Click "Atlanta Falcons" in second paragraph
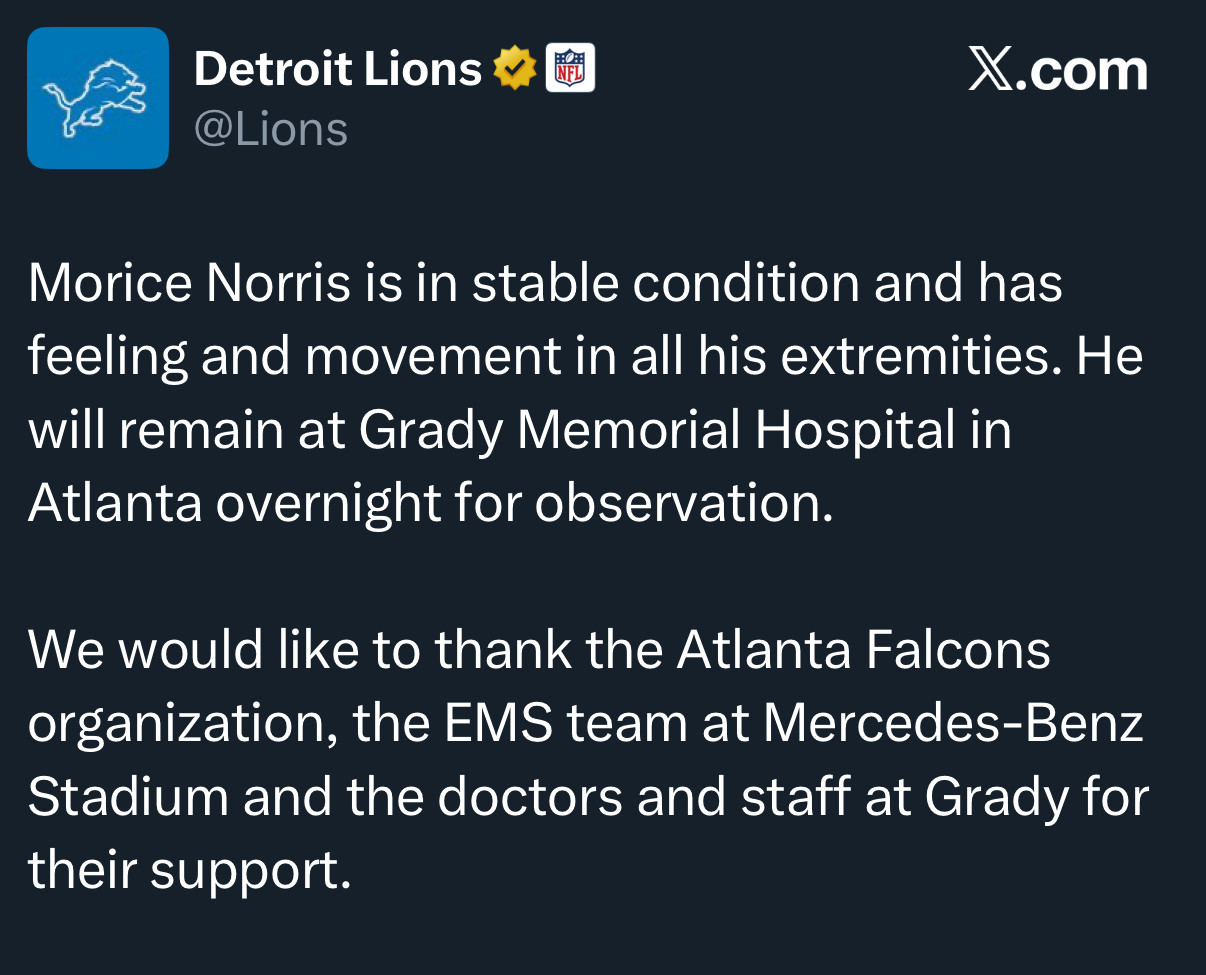This screenshot has width=1206, height=975. click(x=864, y=650)
